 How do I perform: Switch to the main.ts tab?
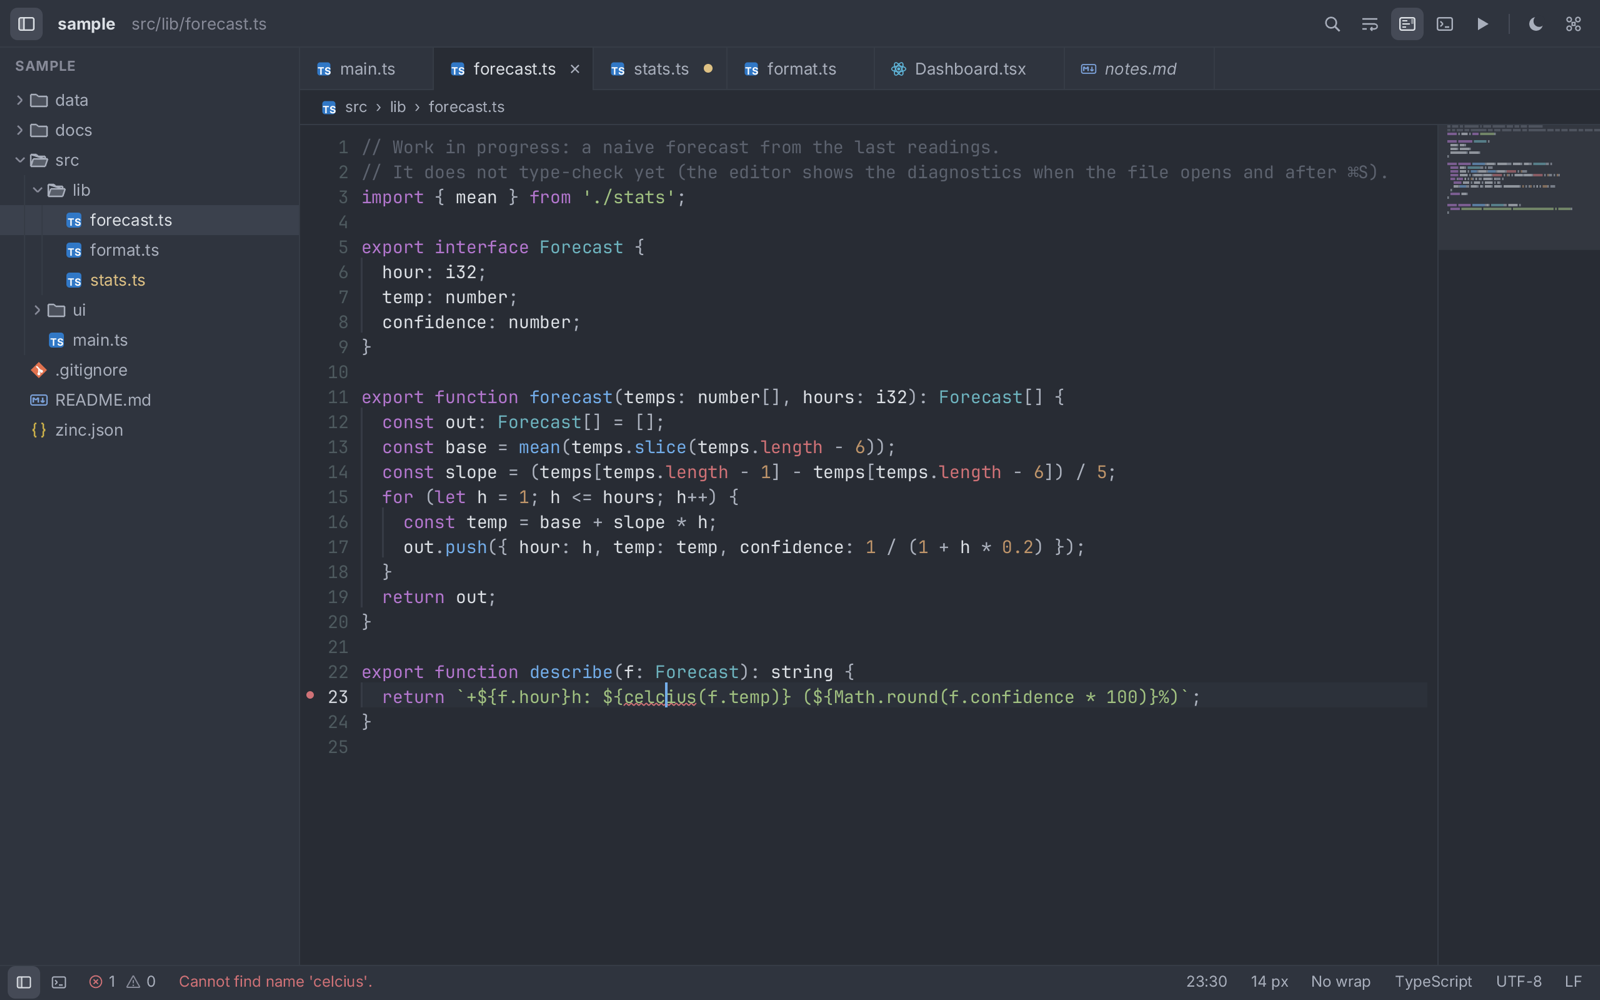[367, 69]
